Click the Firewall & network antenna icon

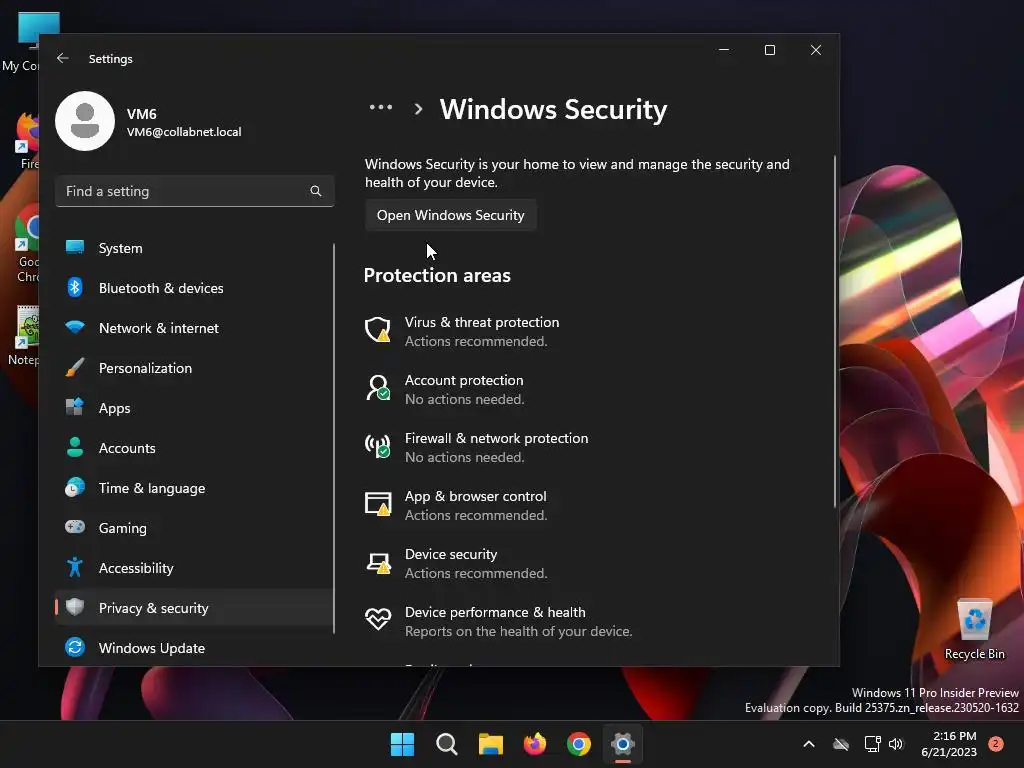377,446
